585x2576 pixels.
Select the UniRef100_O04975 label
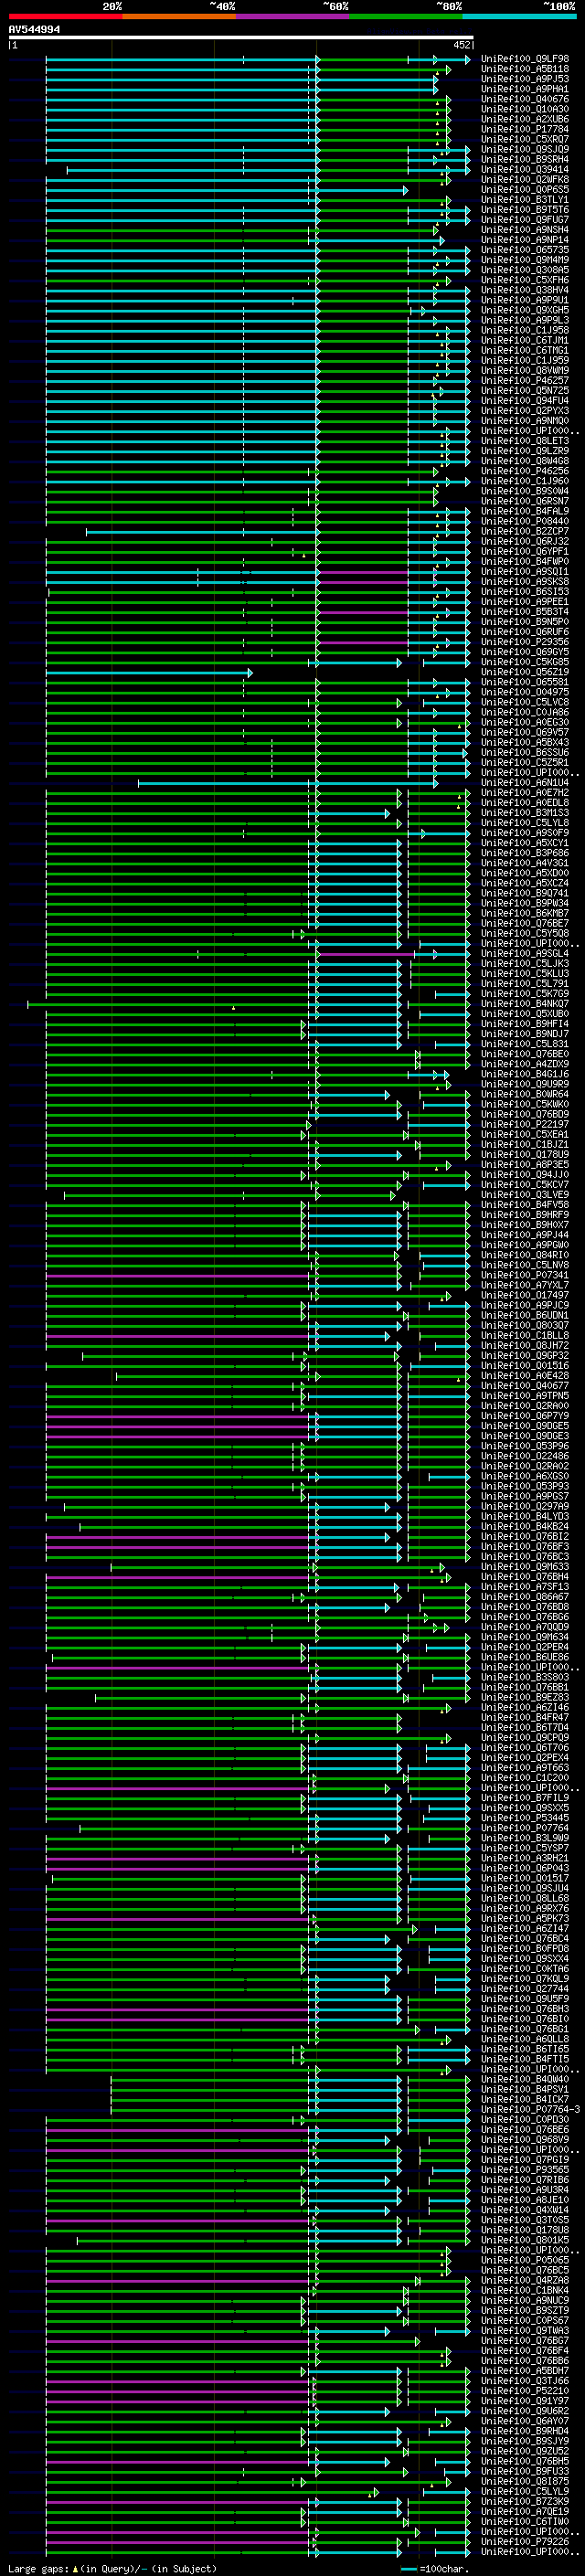point(525,692)
